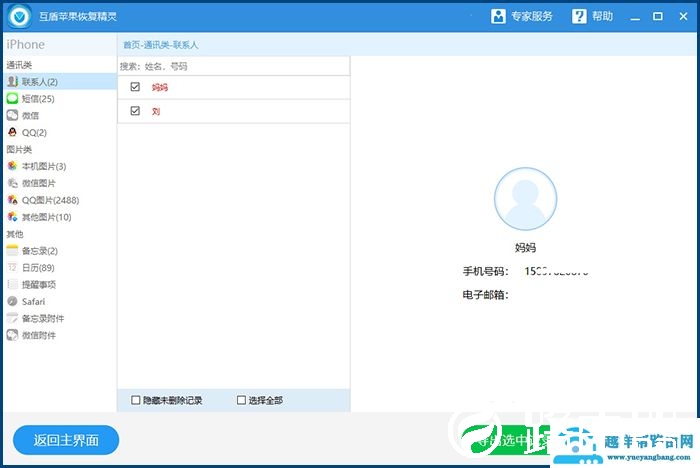The image size is (700, 468).
Task: Minimize the application window
Action: click(635, 17)
